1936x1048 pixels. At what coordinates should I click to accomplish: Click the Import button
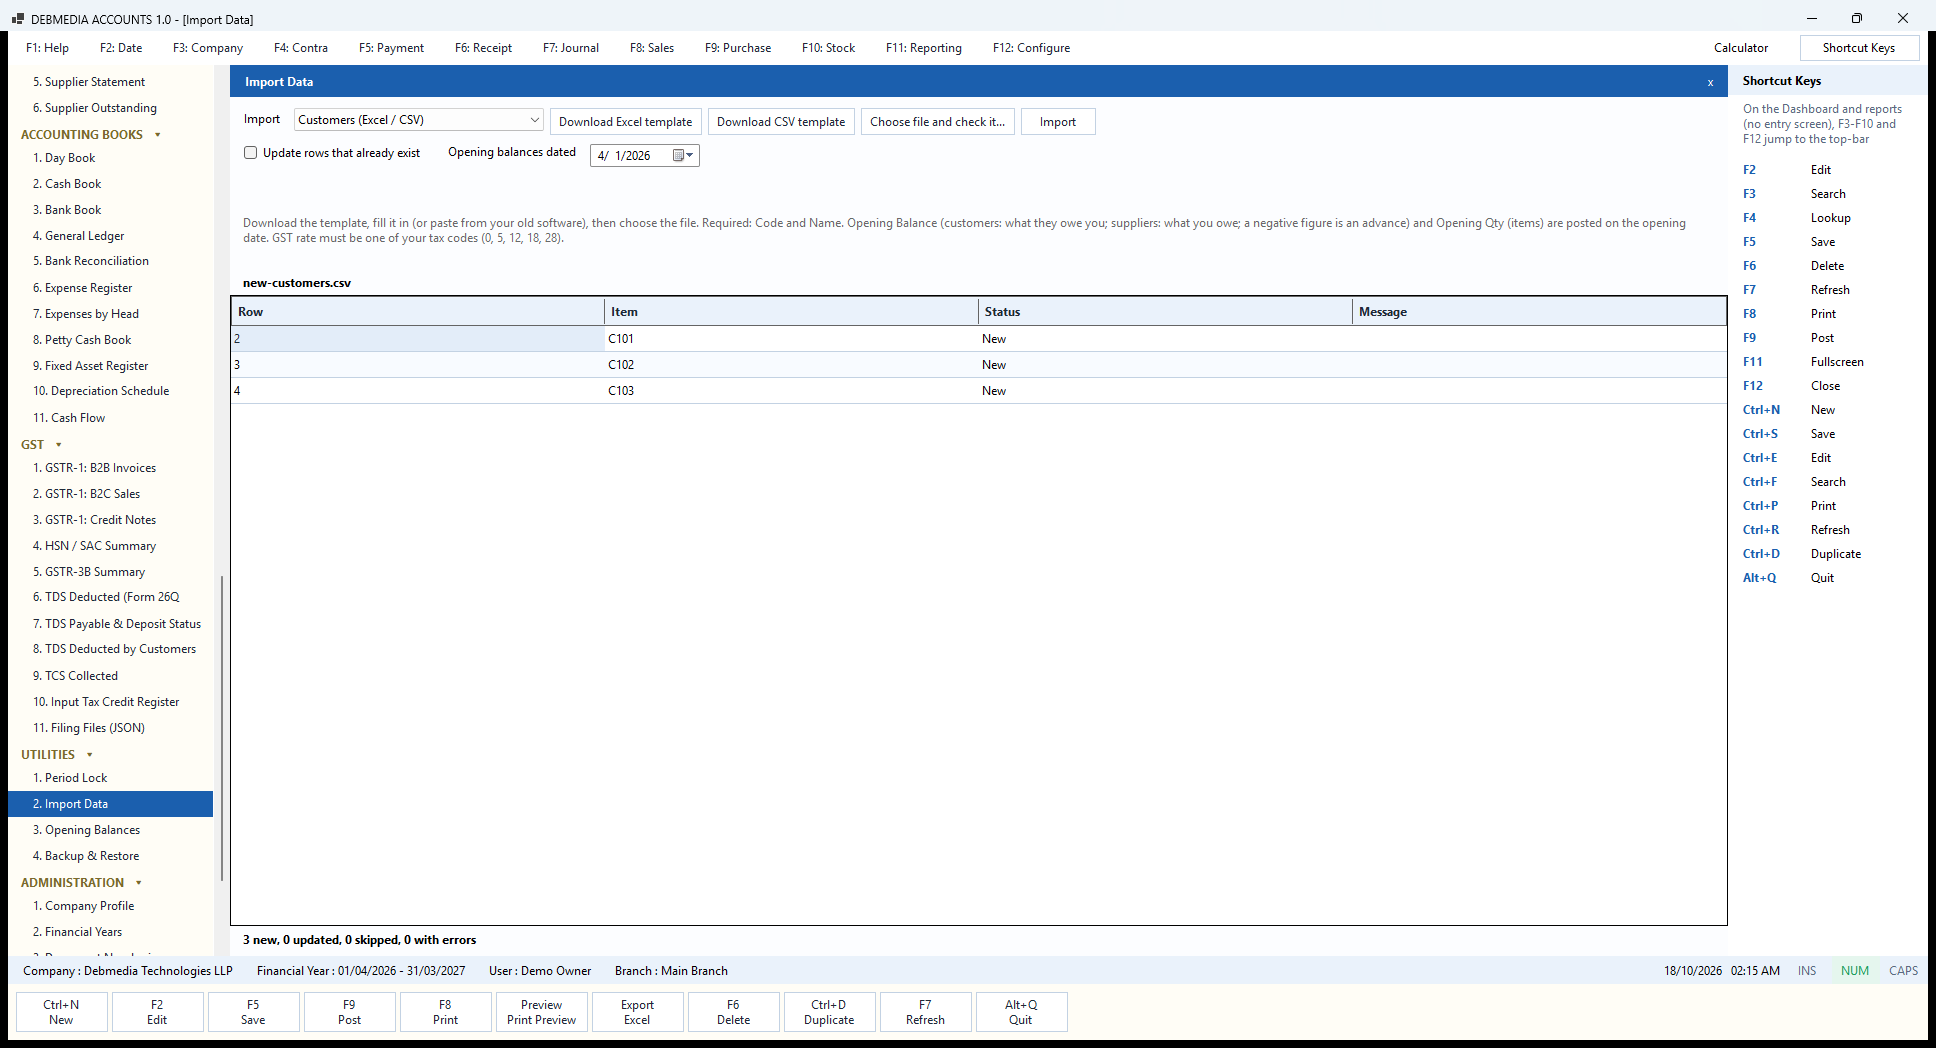1058,122
